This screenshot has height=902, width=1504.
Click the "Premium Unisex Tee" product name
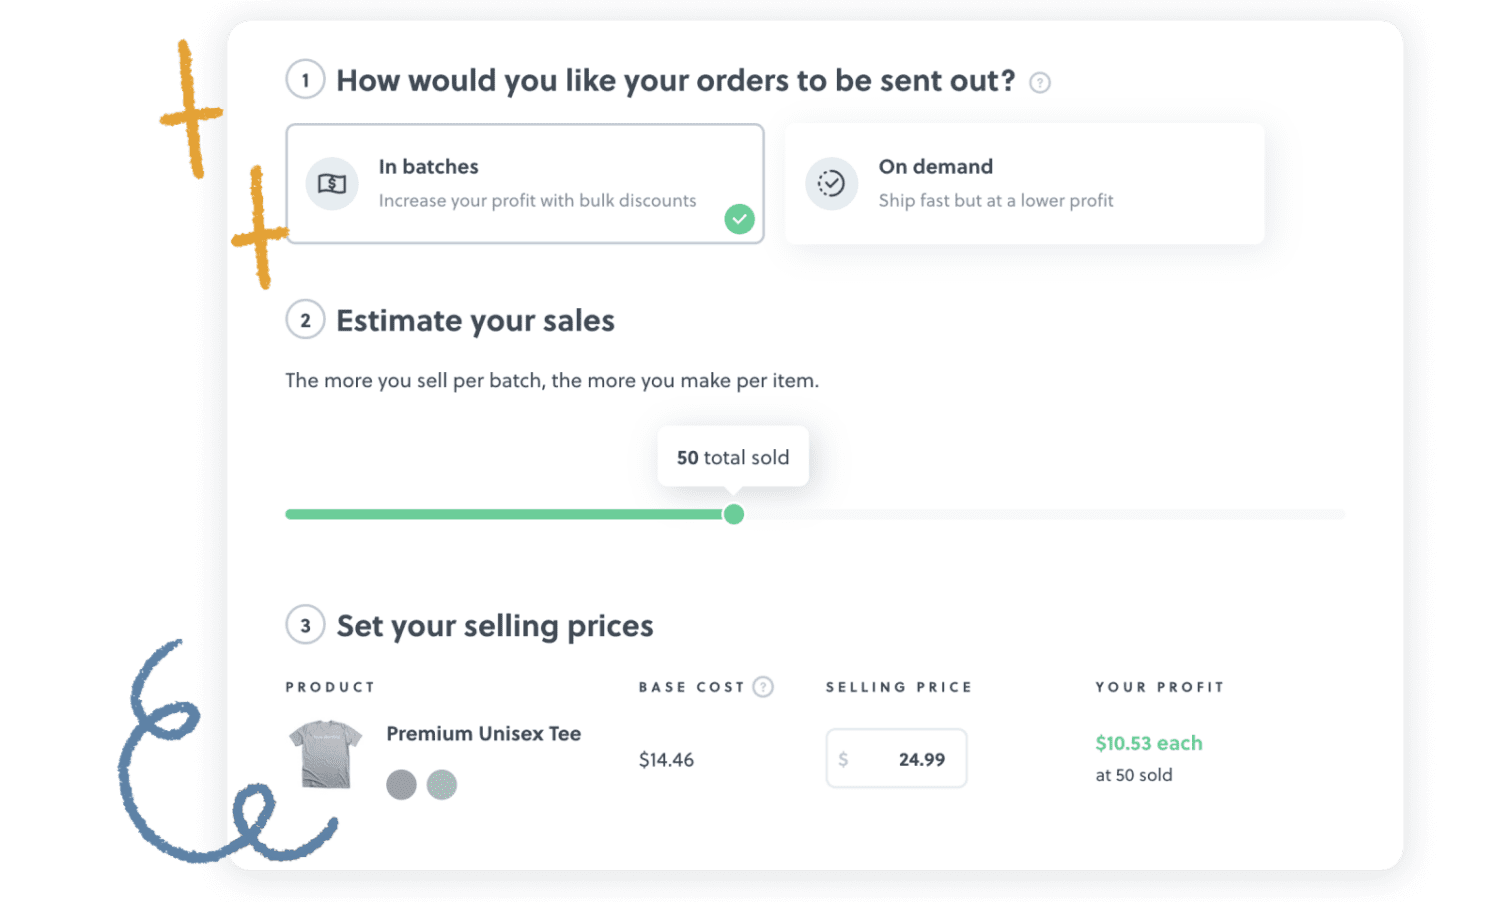tap(483, 734)
